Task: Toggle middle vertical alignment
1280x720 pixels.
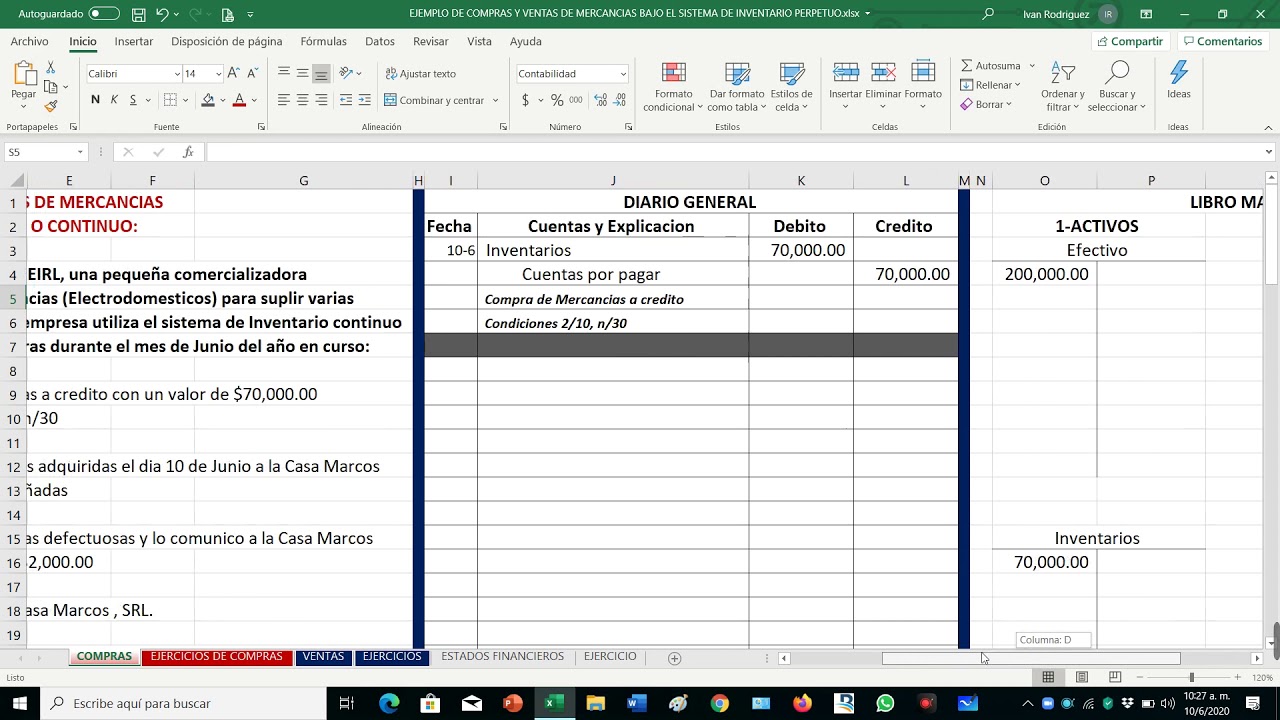Action: (302, 73)
